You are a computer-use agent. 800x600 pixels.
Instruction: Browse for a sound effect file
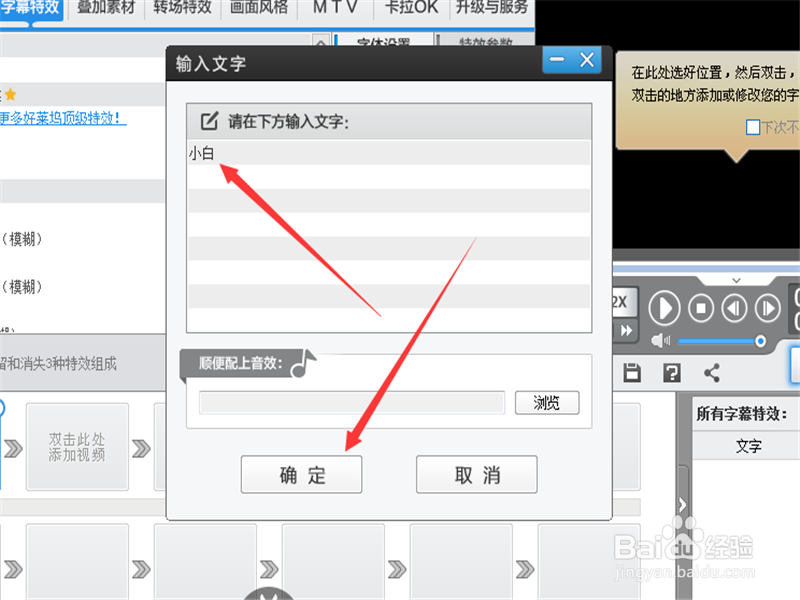pos(547,403)
